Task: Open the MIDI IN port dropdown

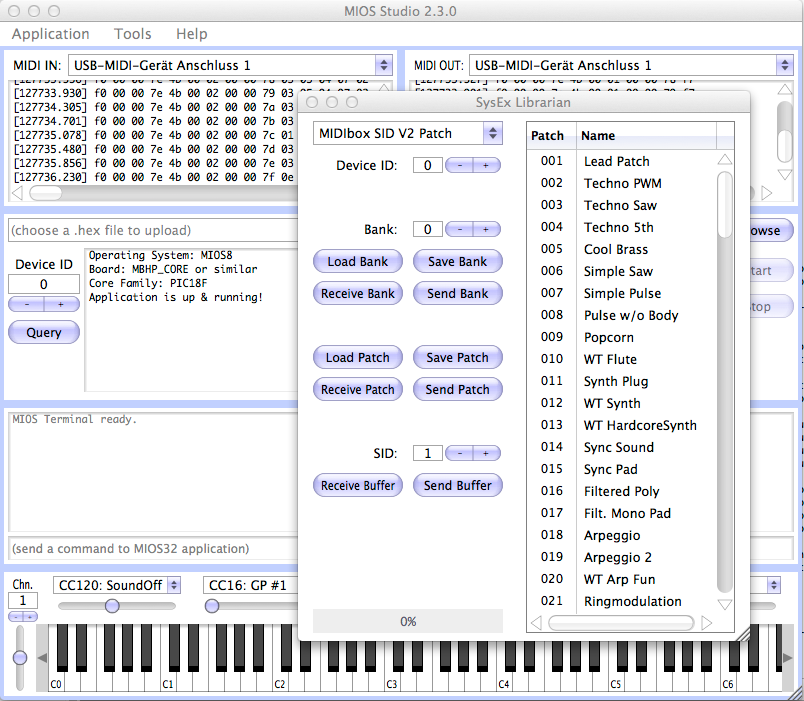Action: [x=231, y=65]
